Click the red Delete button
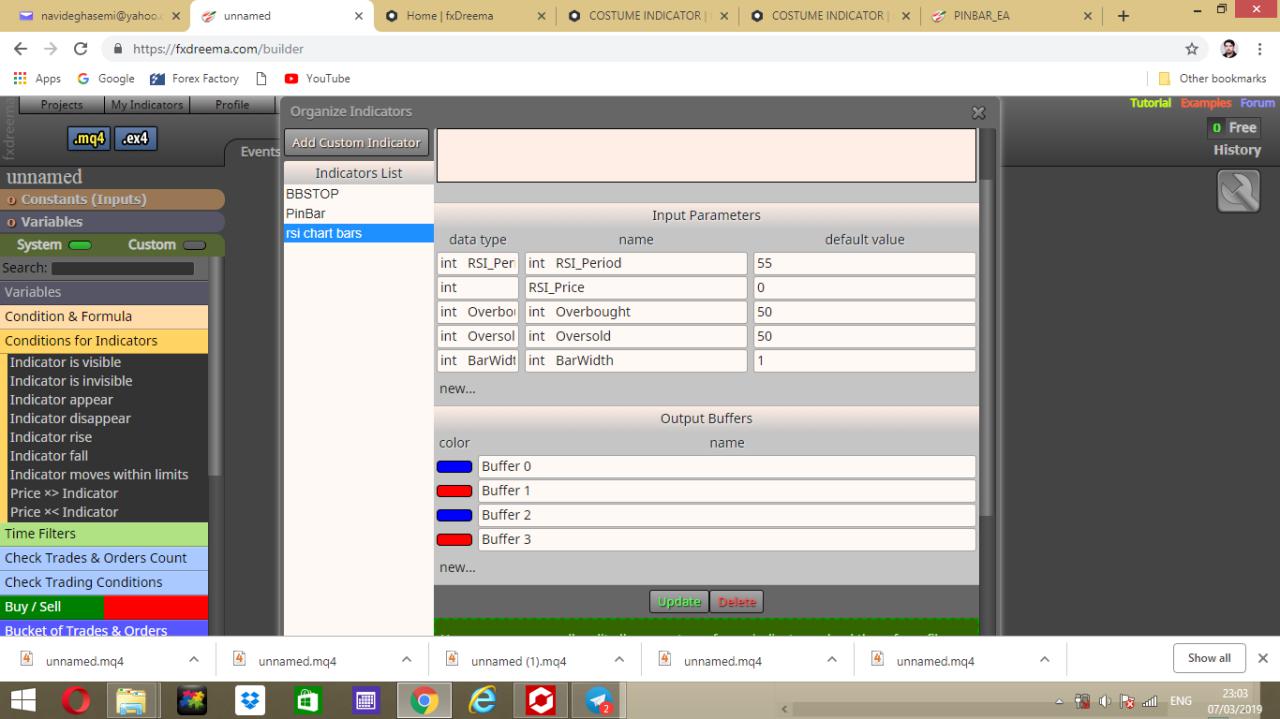 coord(737,601)
